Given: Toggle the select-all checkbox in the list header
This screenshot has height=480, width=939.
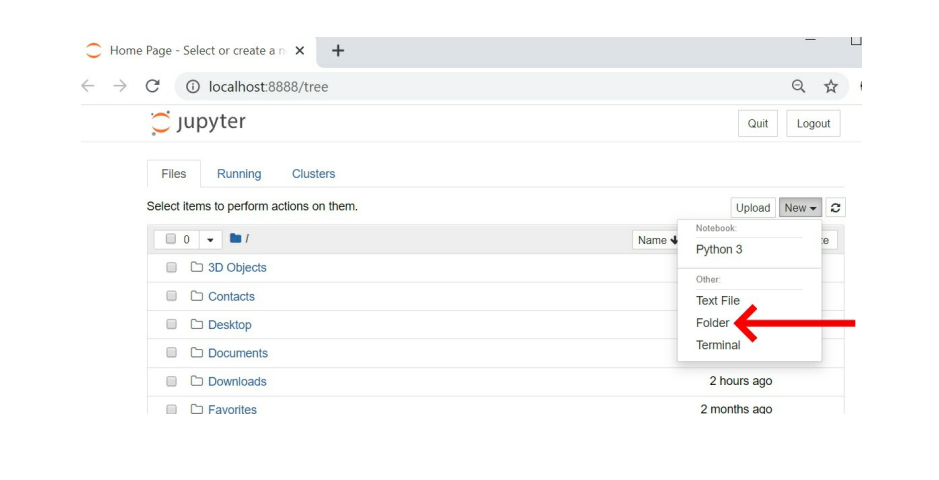Looking at the screenshot, I should click(x=171, y=239).
